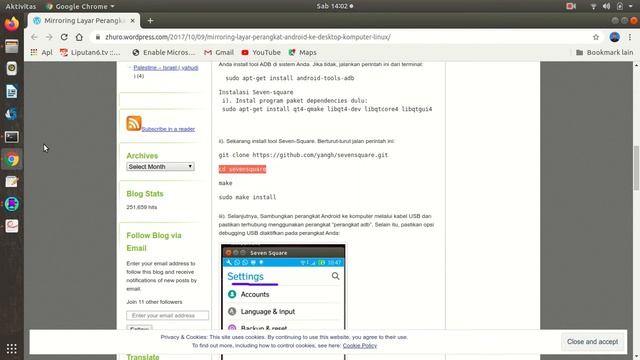Click the browser back arrow
Image resolution: width=640 pixels, height=360 pixels.
click(34, 37)
